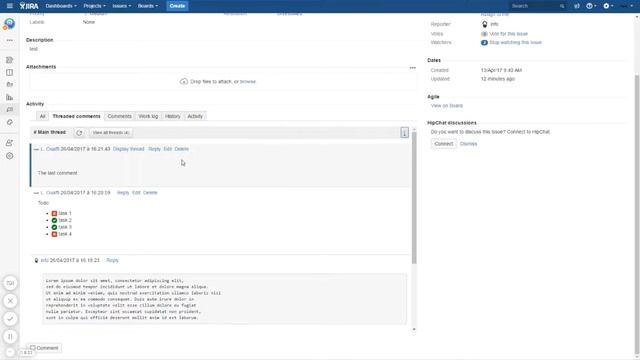The image size is (640, 360).
Task: Expand the Projects menu
Action: click(x=94, y=6)
